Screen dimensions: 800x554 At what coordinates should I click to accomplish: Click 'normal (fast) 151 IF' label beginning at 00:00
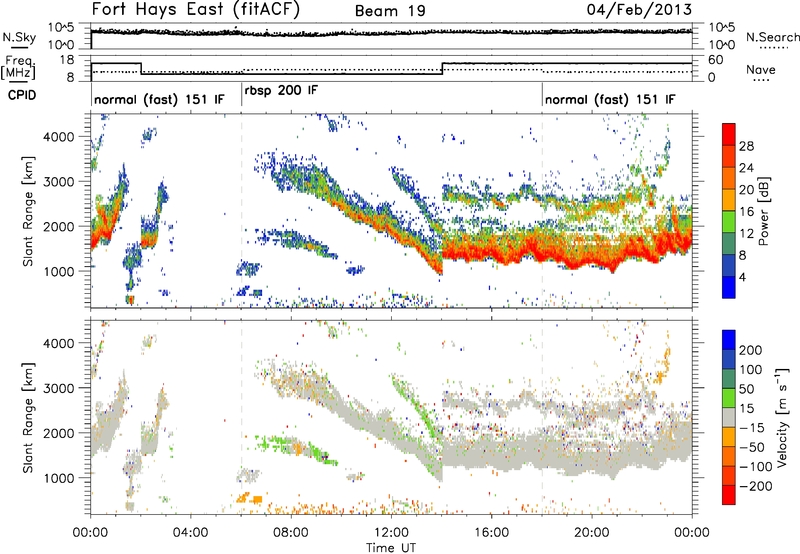(x=159, y=99)
